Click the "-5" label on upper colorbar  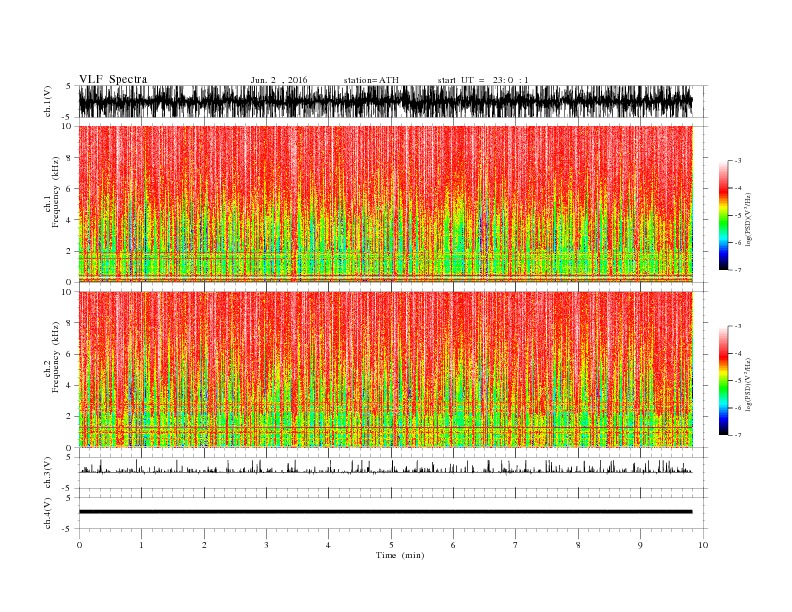(737, 216)
